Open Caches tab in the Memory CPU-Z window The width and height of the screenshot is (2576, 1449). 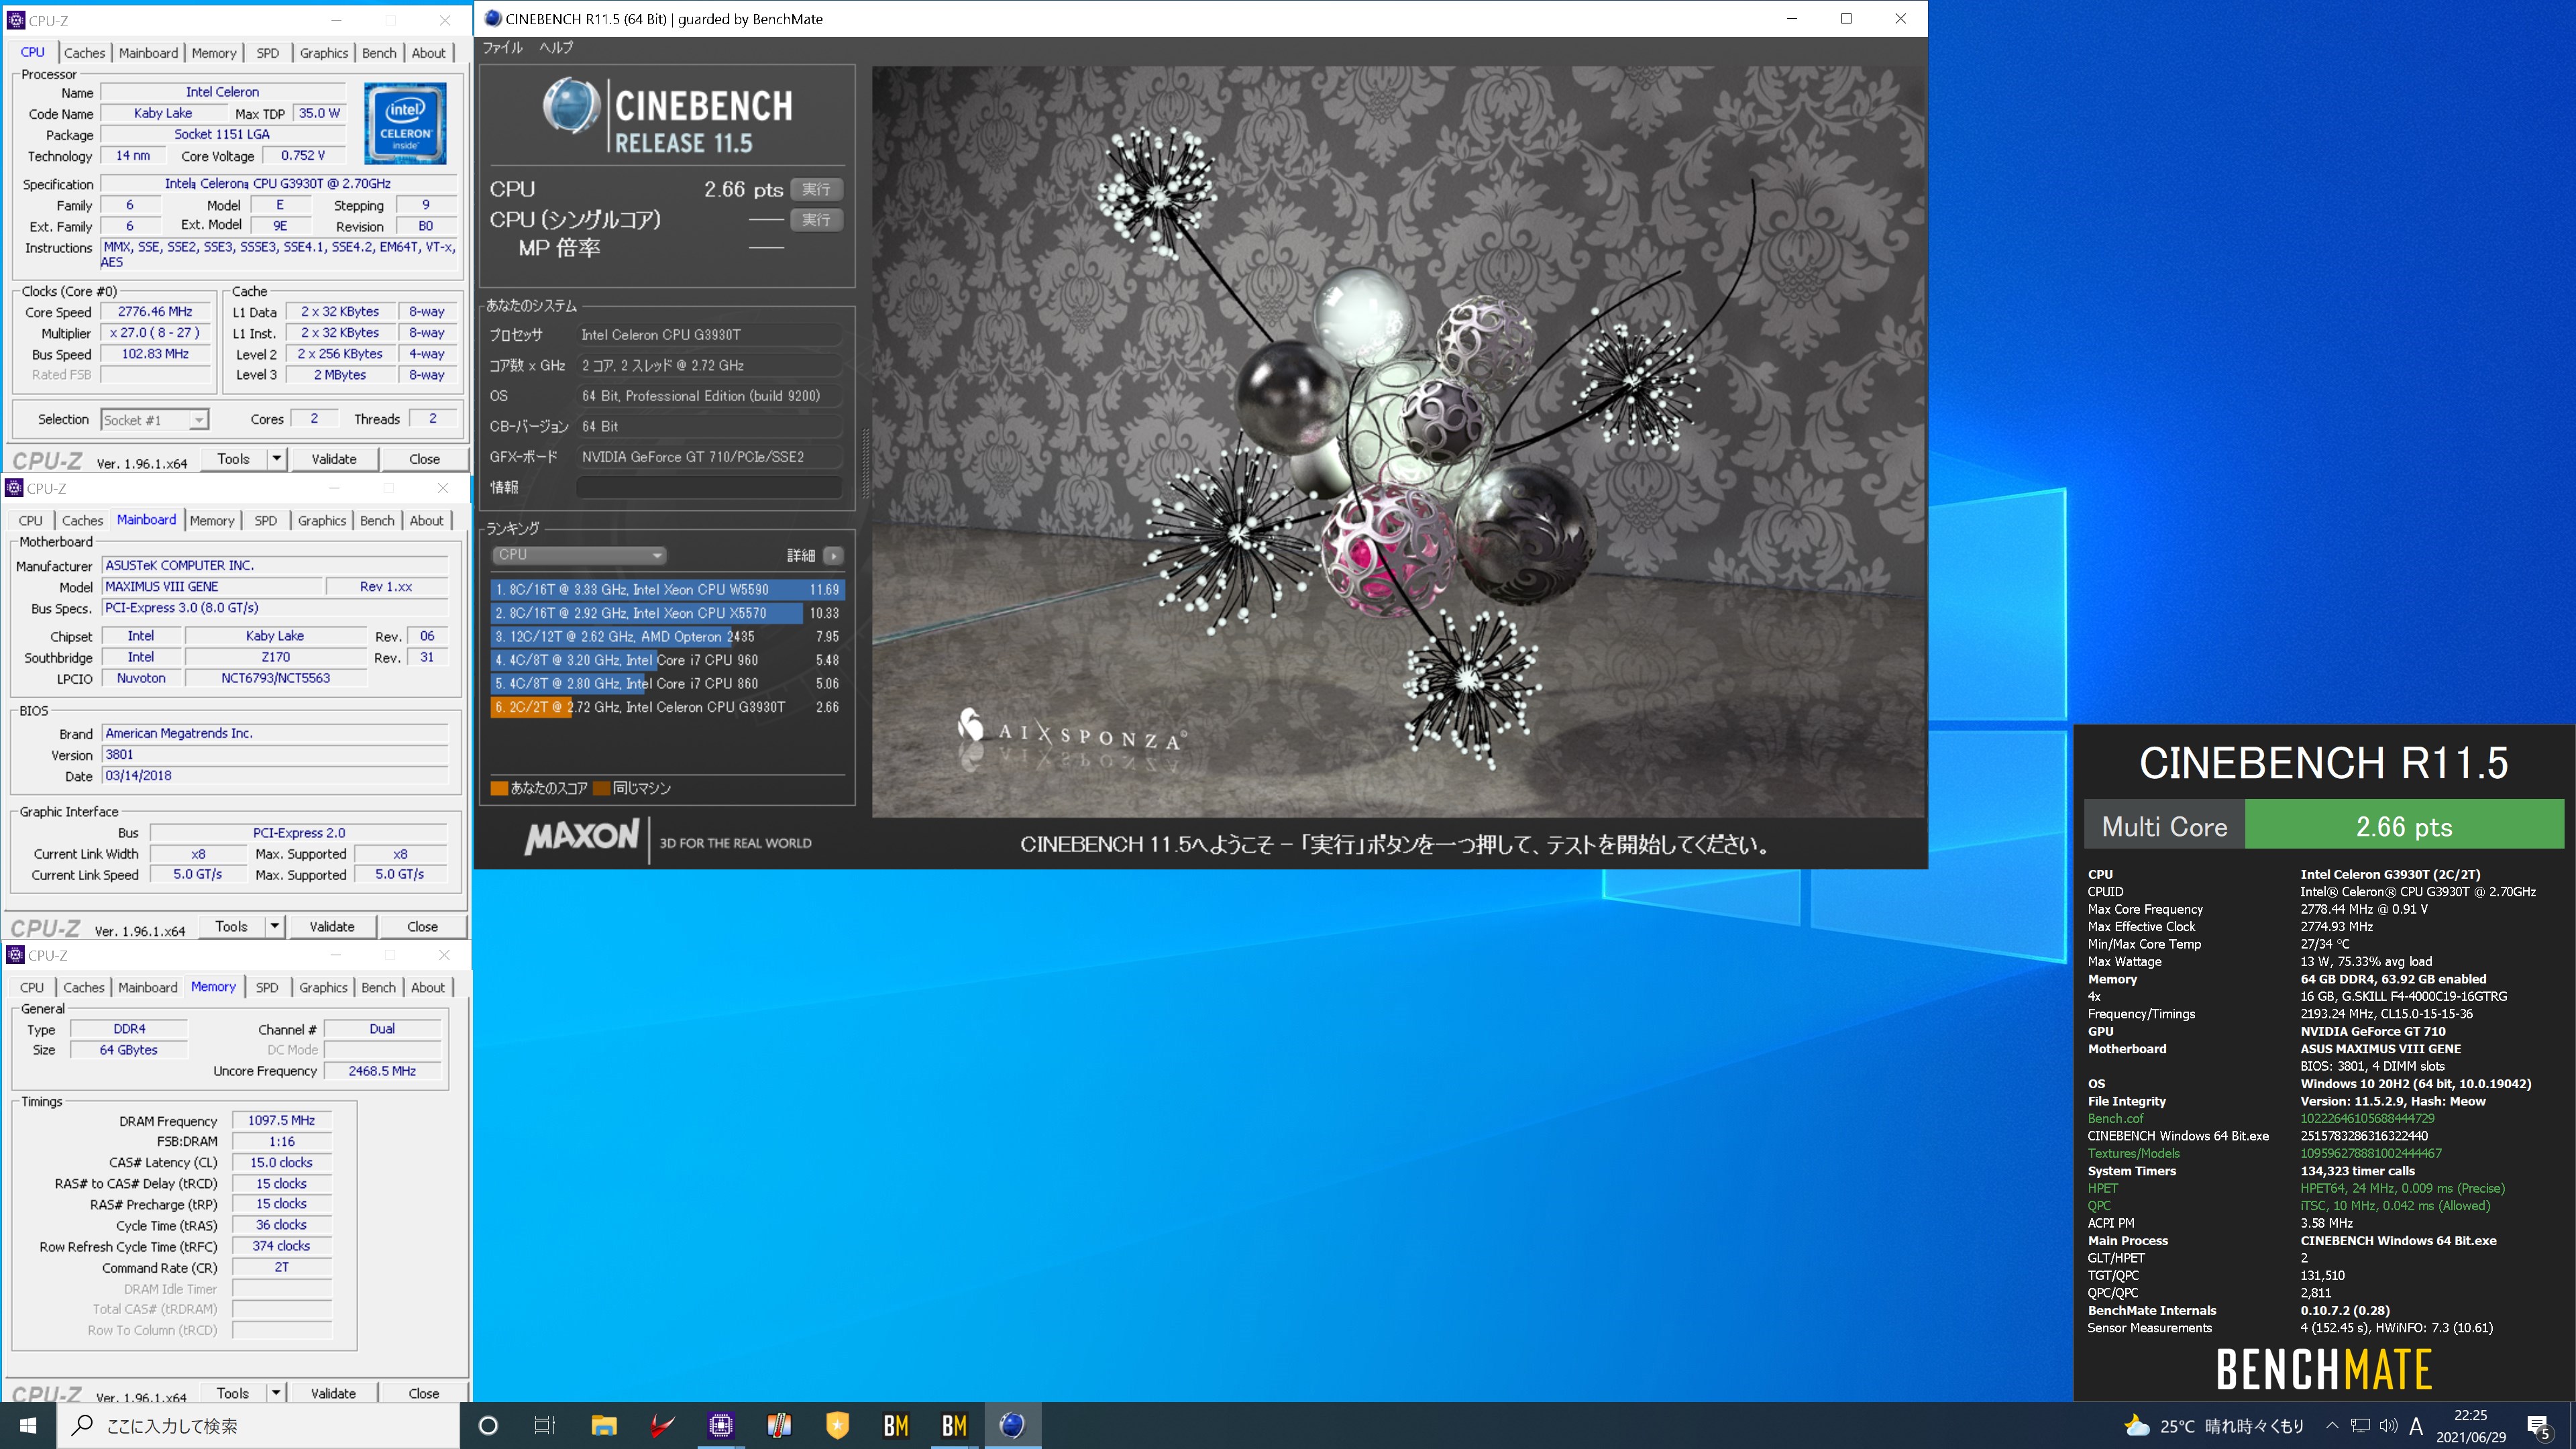[84, 988]
